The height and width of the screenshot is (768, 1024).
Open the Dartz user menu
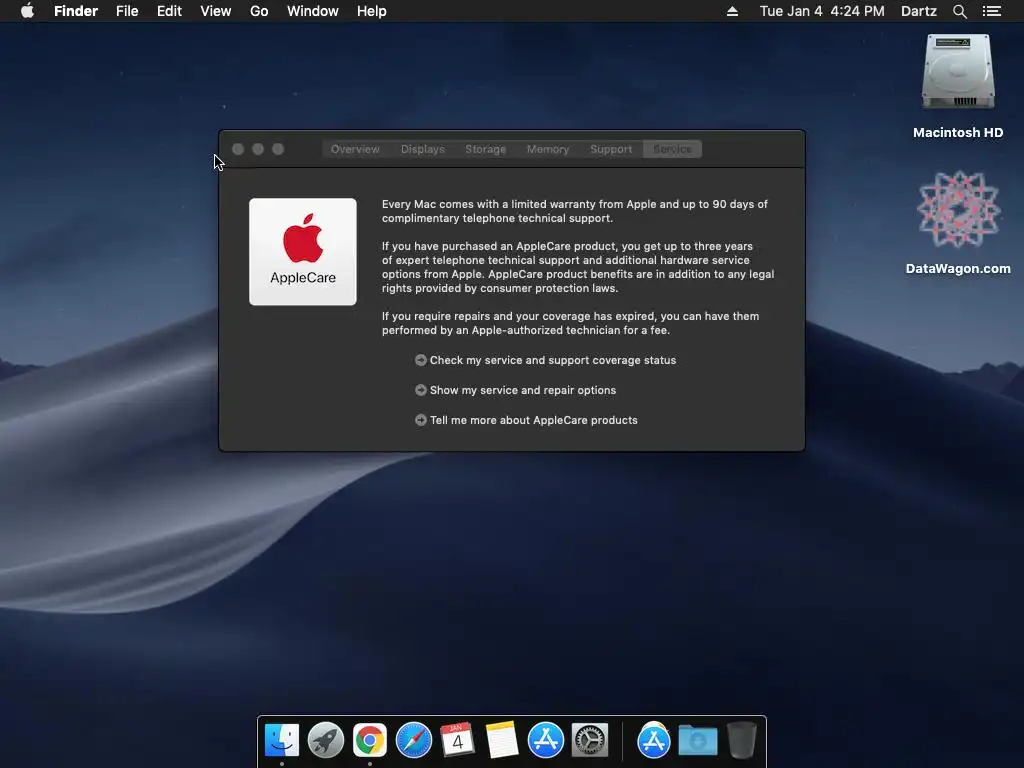pyautogui.click(x=918, y=11)
